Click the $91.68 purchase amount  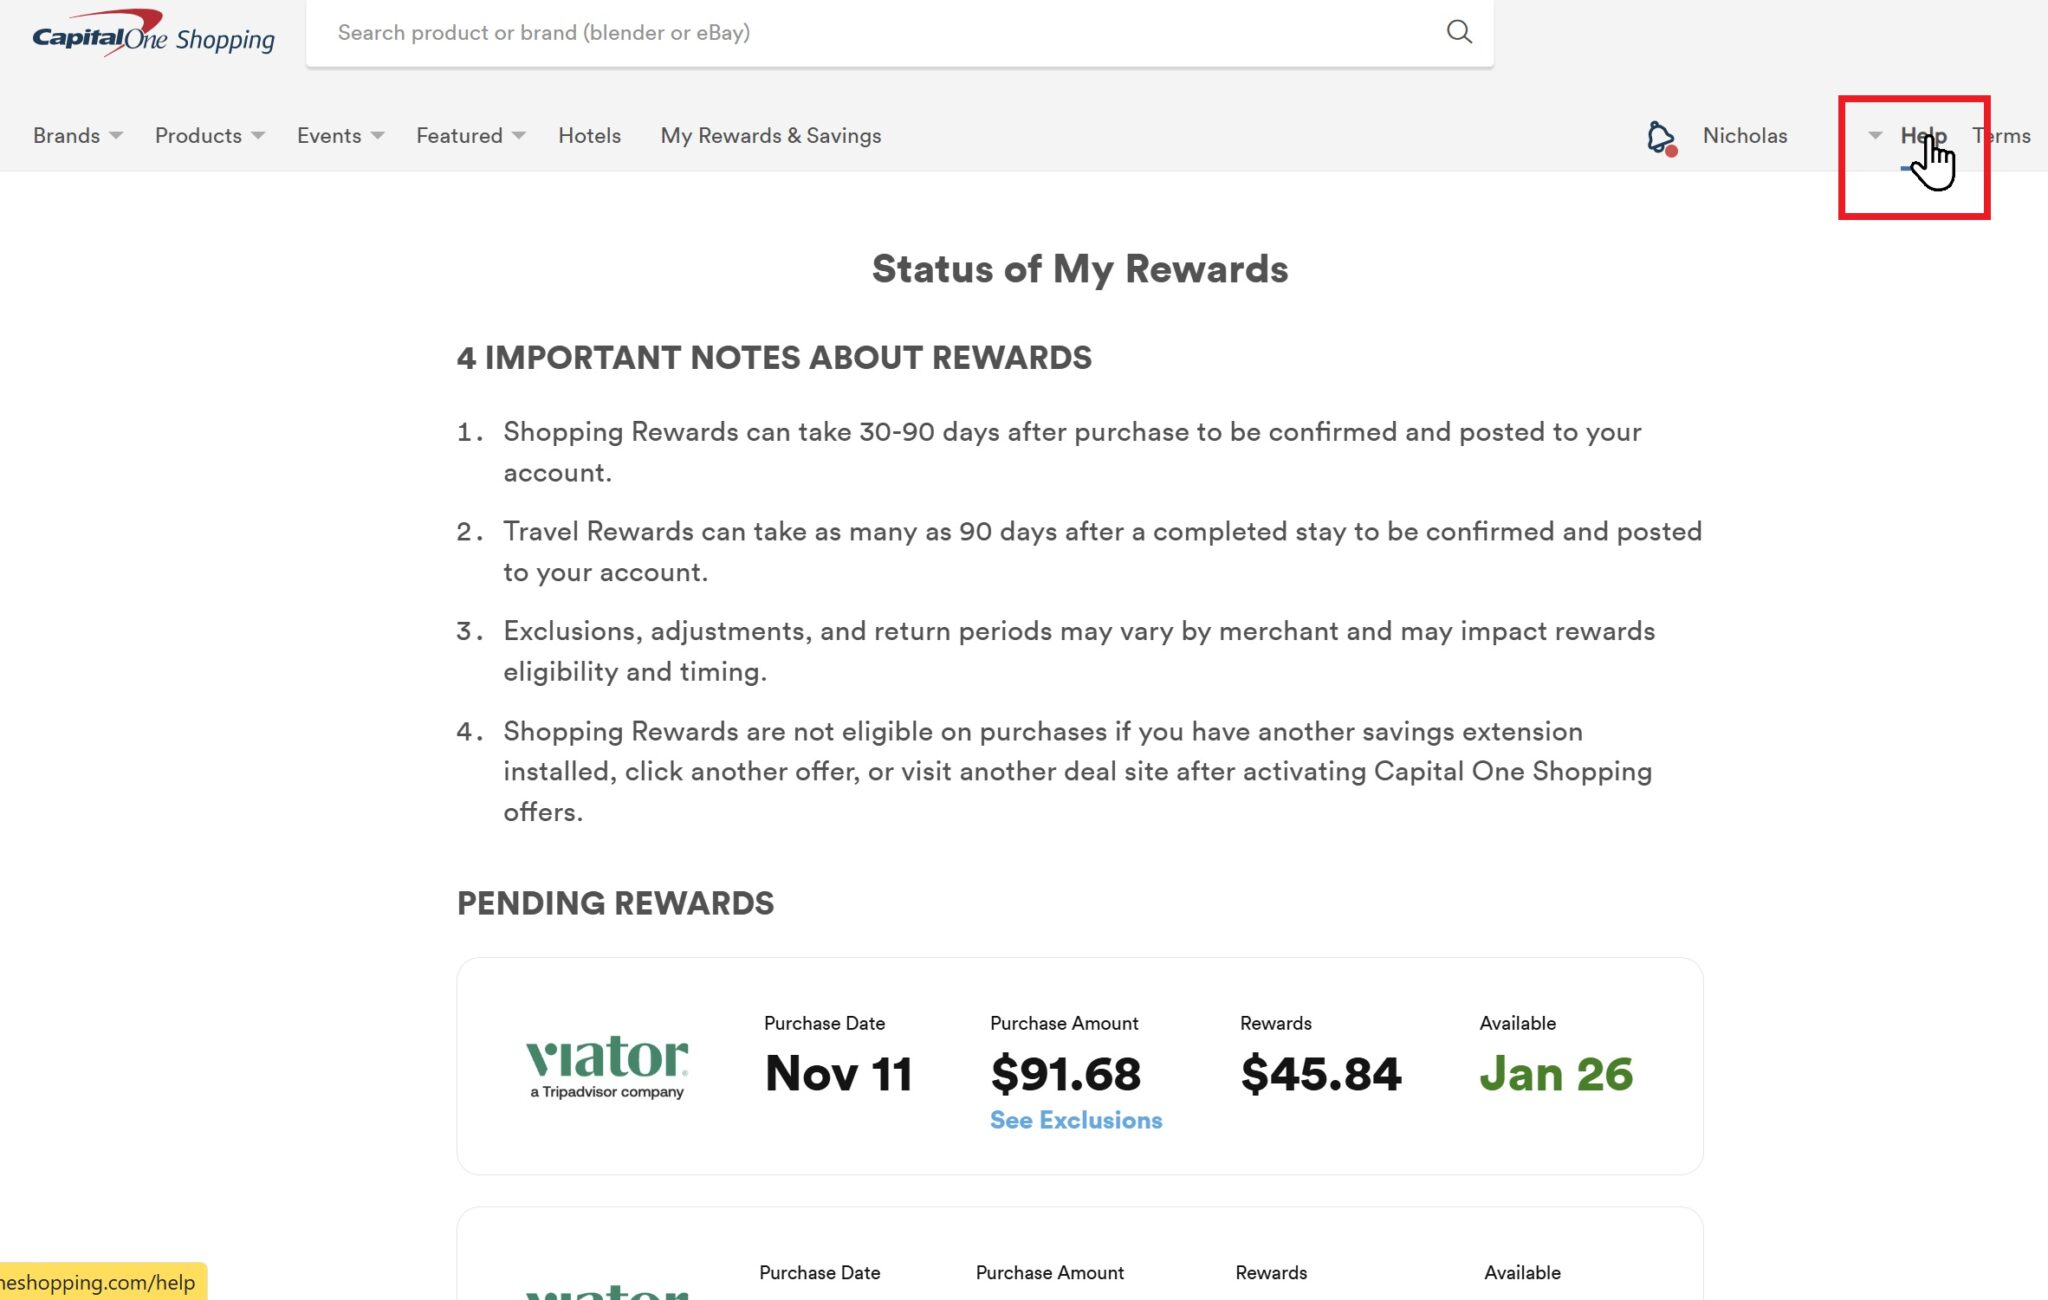coord(1065,1074)
